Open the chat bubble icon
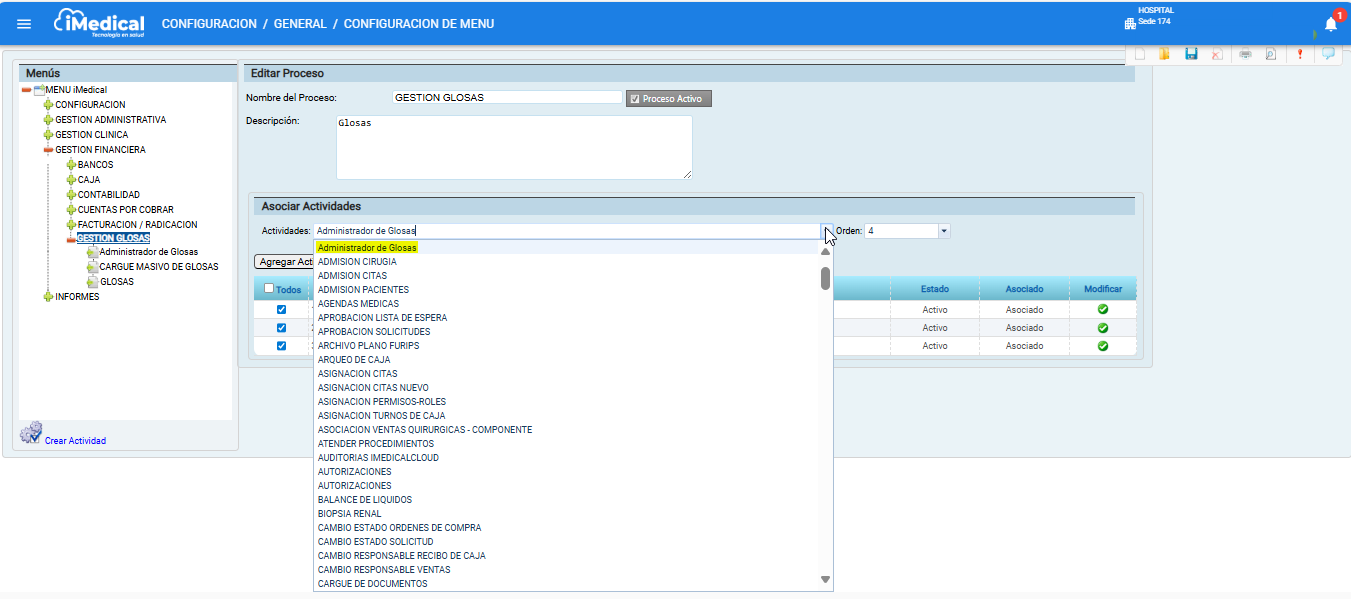 pyautogui.click(x=1328, y=54)
